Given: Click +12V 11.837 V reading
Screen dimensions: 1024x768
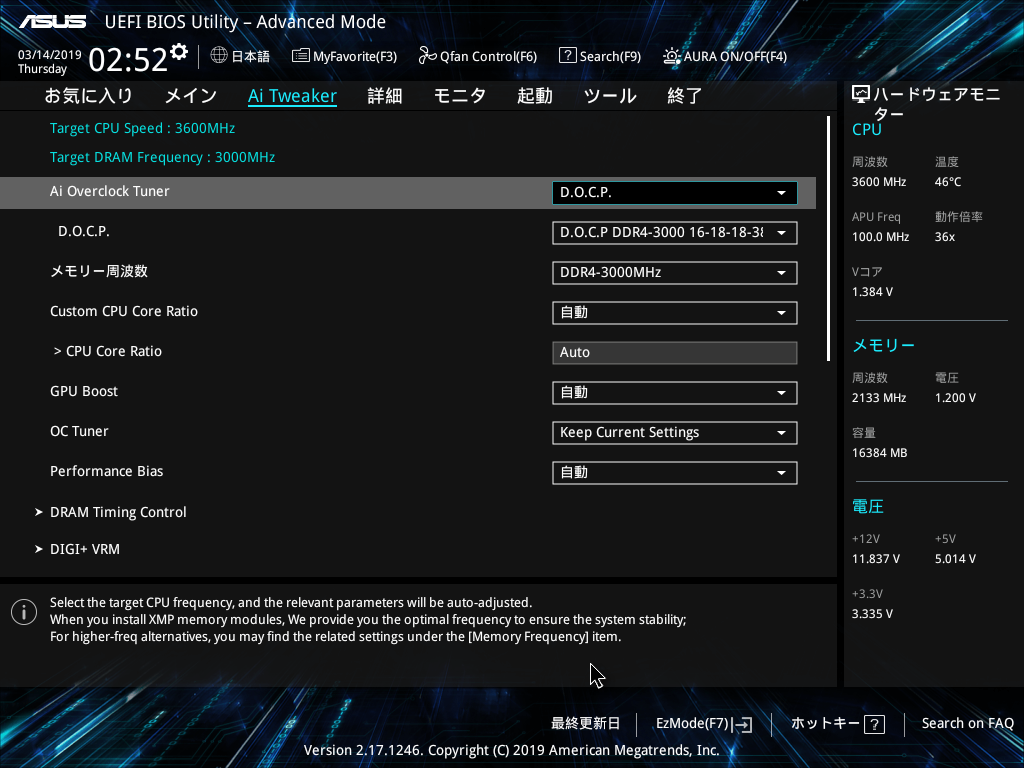Looking at the screenshot, I should [x=876, y=559].
